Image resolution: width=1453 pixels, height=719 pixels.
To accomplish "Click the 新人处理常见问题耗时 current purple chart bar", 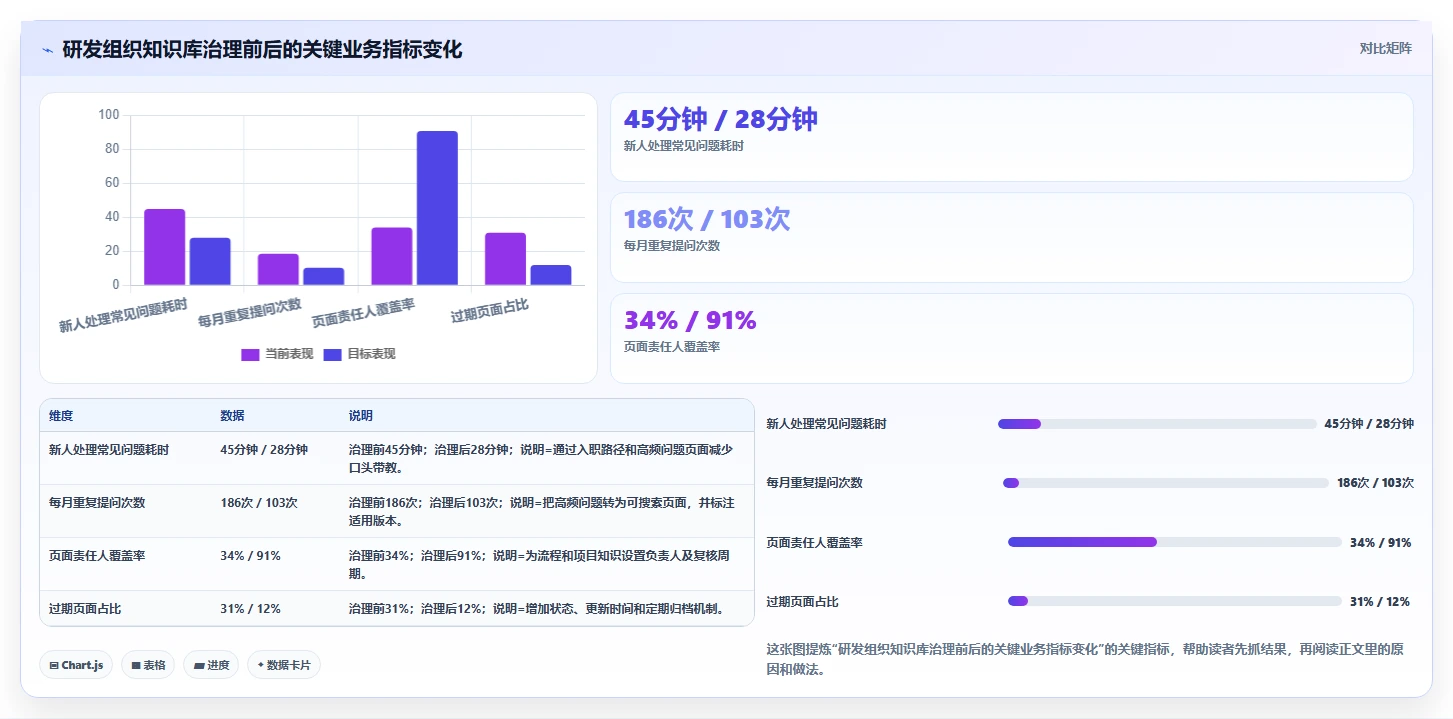I will [x=165, y=247].
